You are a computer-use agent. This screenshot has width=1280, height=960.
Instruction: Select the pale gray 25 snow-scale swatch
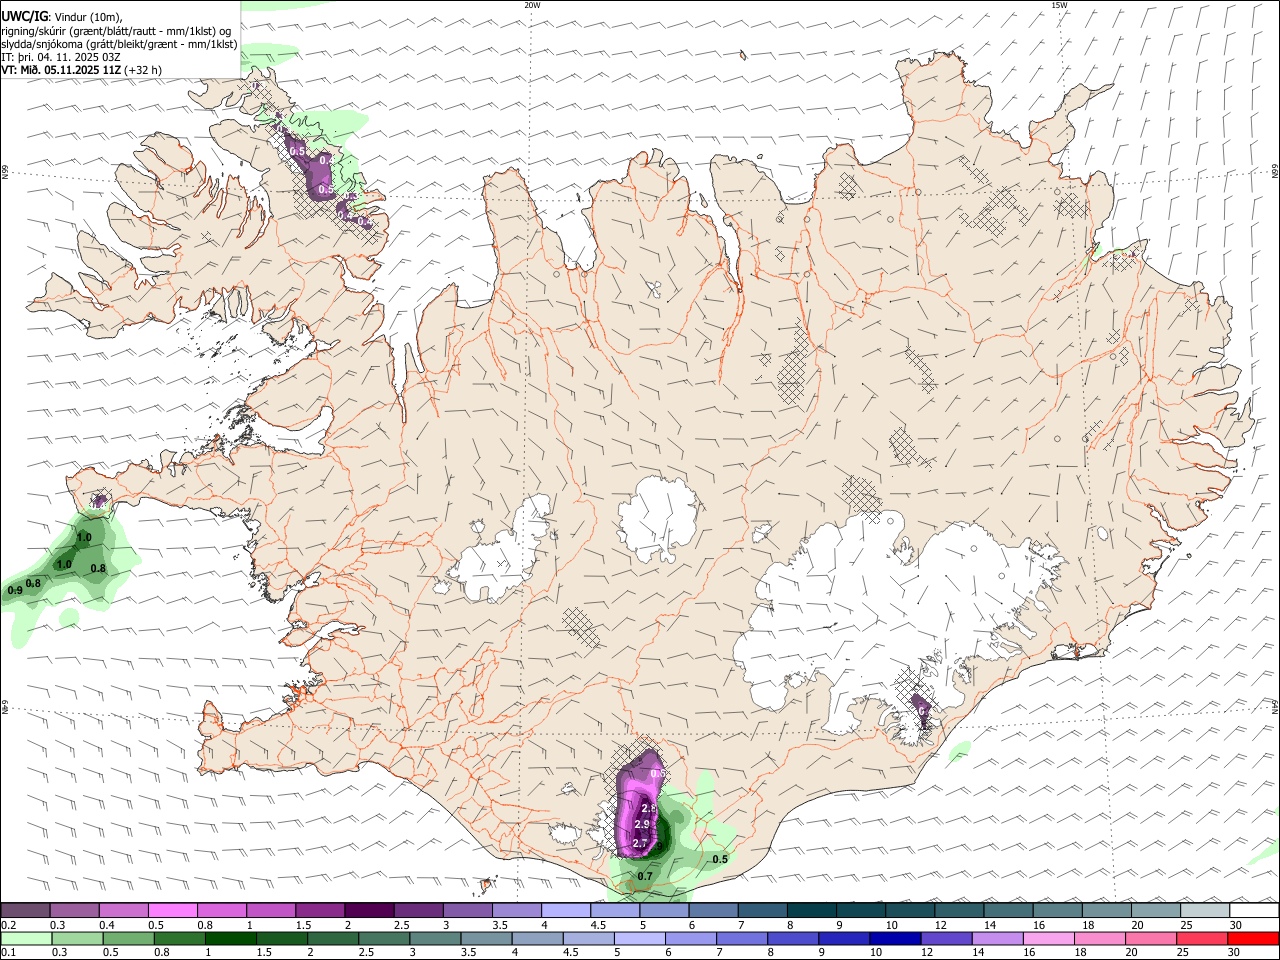1204,910
